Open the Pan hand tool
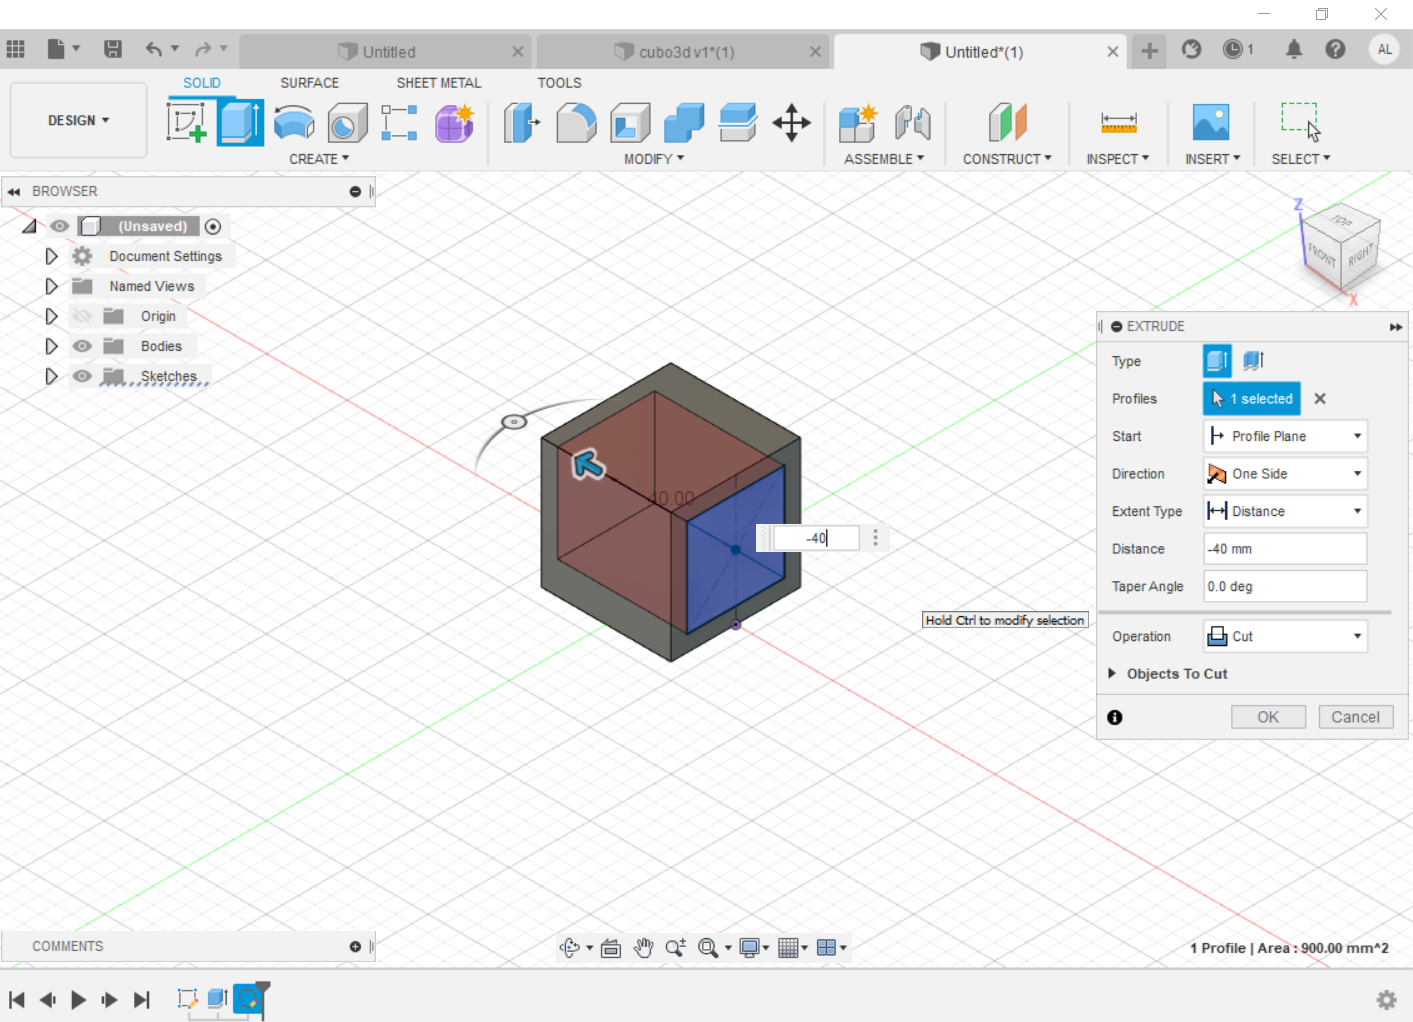Viewport: 1413px width, 1022px height. [x=643, y=948]
